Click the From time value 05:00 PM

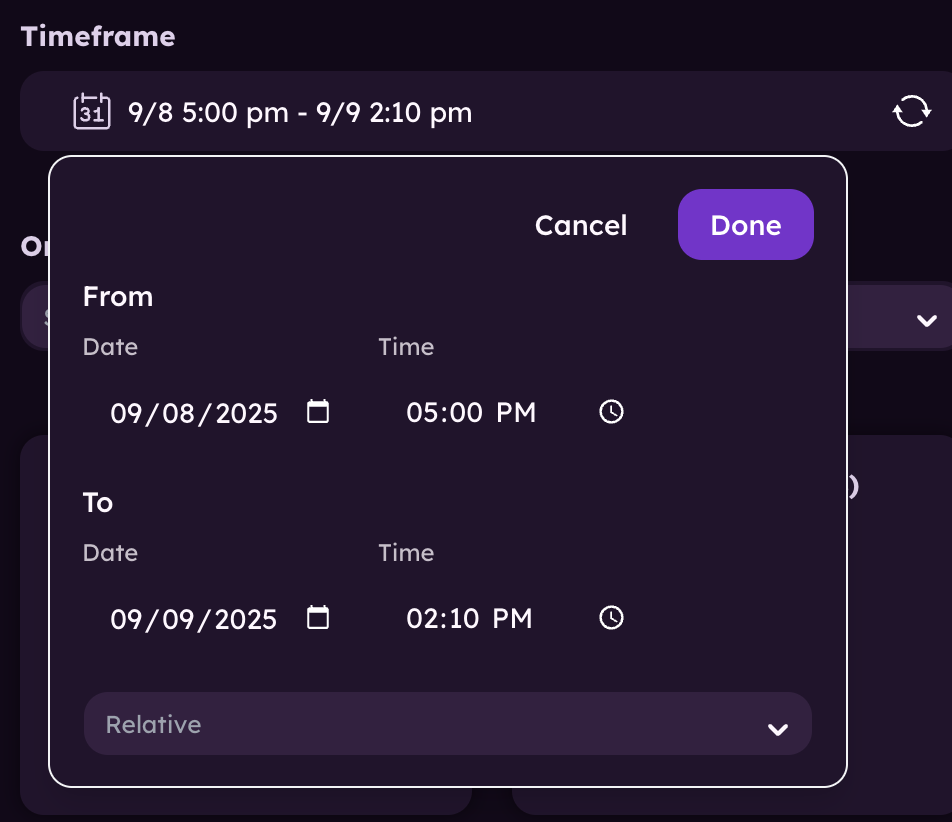pos(470,411)
